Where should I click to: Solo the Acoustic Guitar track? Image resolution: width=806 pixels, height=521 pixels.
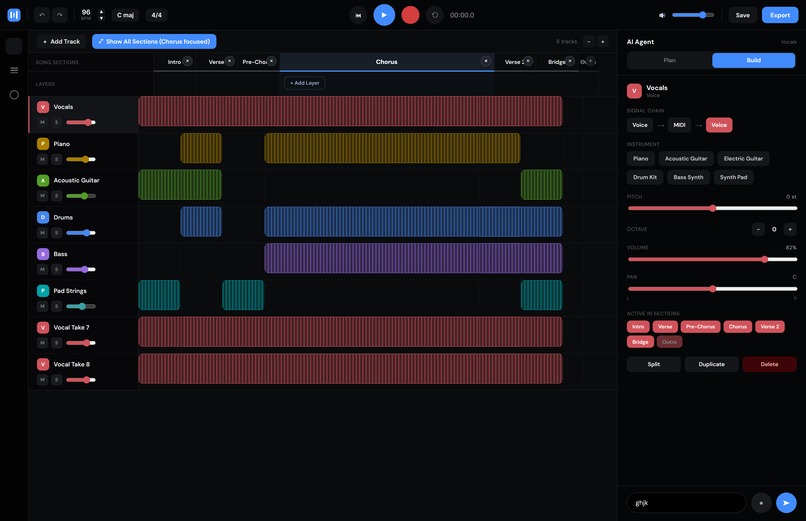tap(57, 196)
